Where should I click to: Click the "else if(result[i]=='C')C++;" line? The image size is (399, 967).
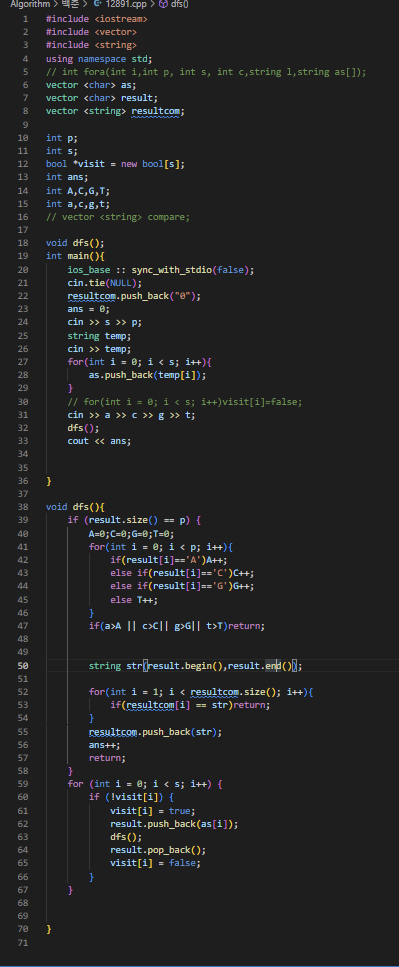[x=183, y=573]
